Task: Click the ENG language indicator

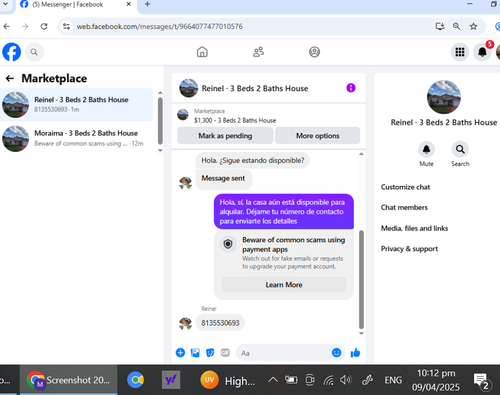Action: (393, 380)
